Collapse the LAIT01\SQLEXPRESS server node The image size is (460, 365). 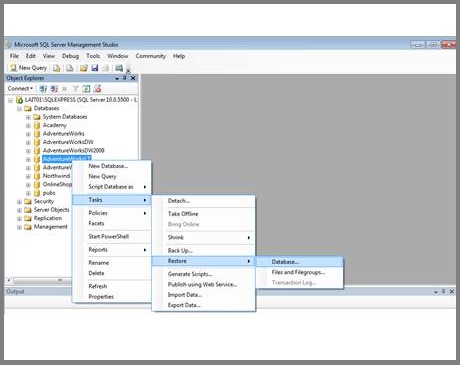click(x=10, y=100)
